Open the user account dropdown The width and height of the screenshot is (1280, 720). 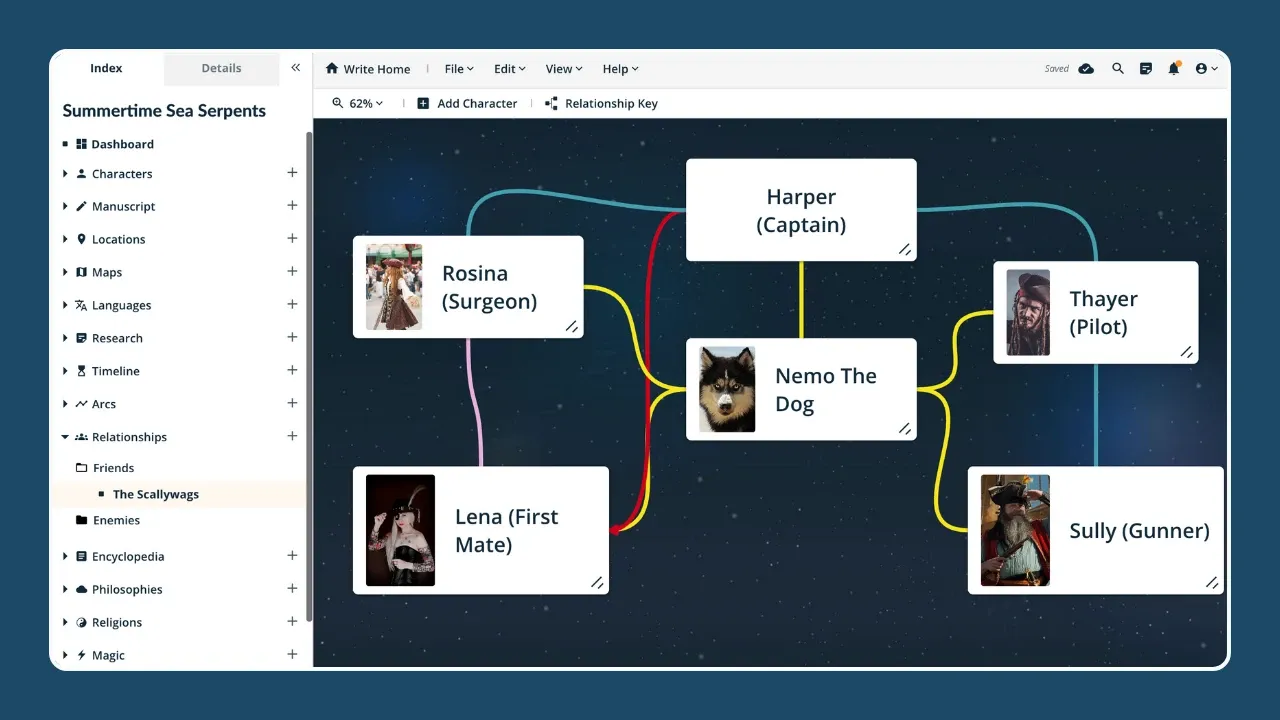coord(1206,69)
